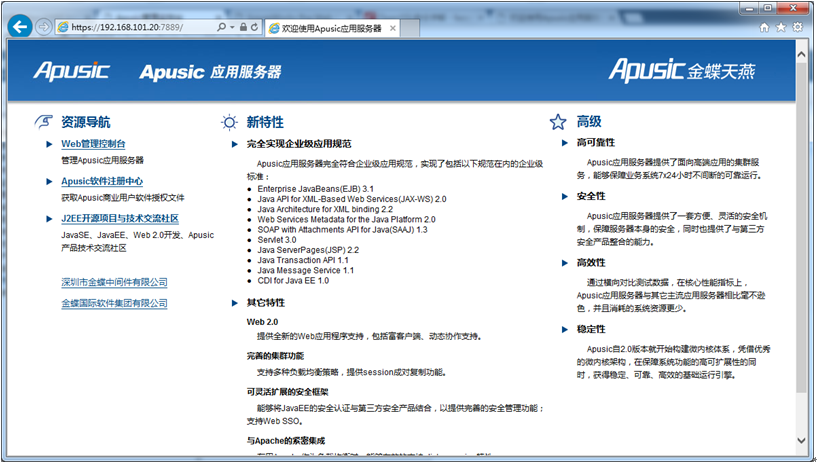This screenshot has height=464, width=817.
Task: Click the arrow bullet beside 稳定性
Action: click(x=564, y=330)
